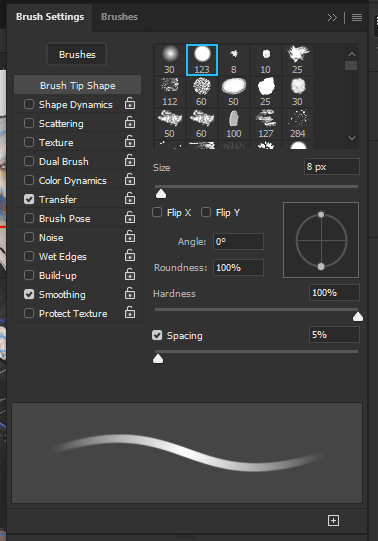Enable the Shape Dynamics checkbox
The width and height of the screenshot is (378, 541).
pyautogui.click(x=29, y=104)
